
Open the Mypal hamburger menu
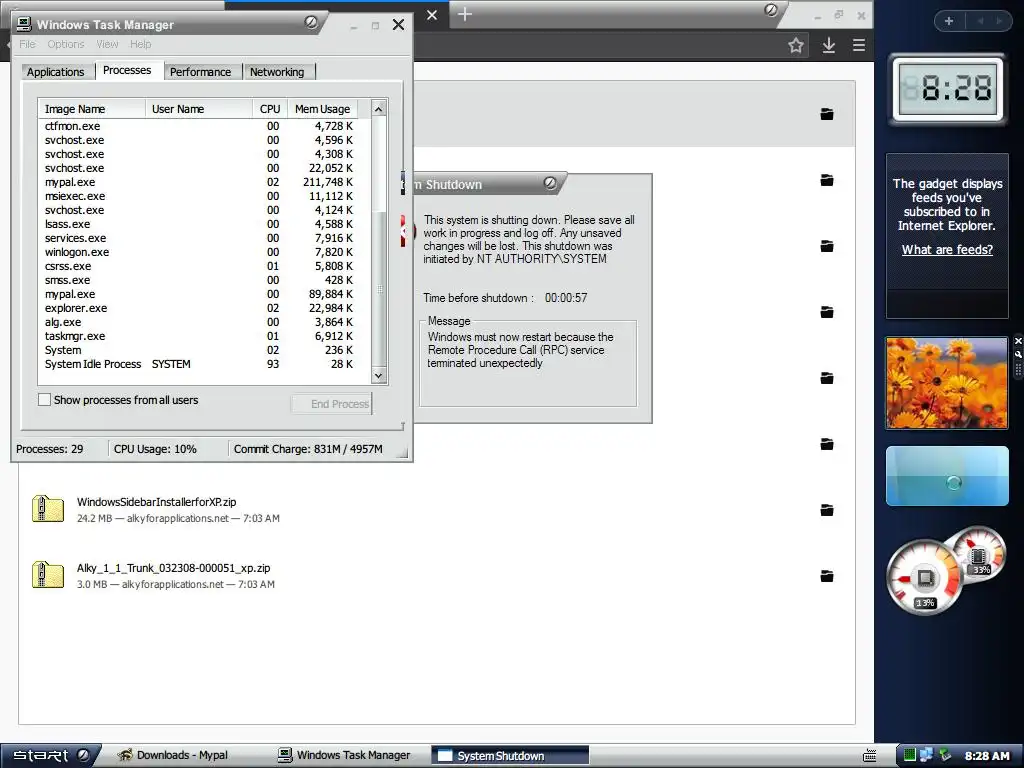coord(859,45)
